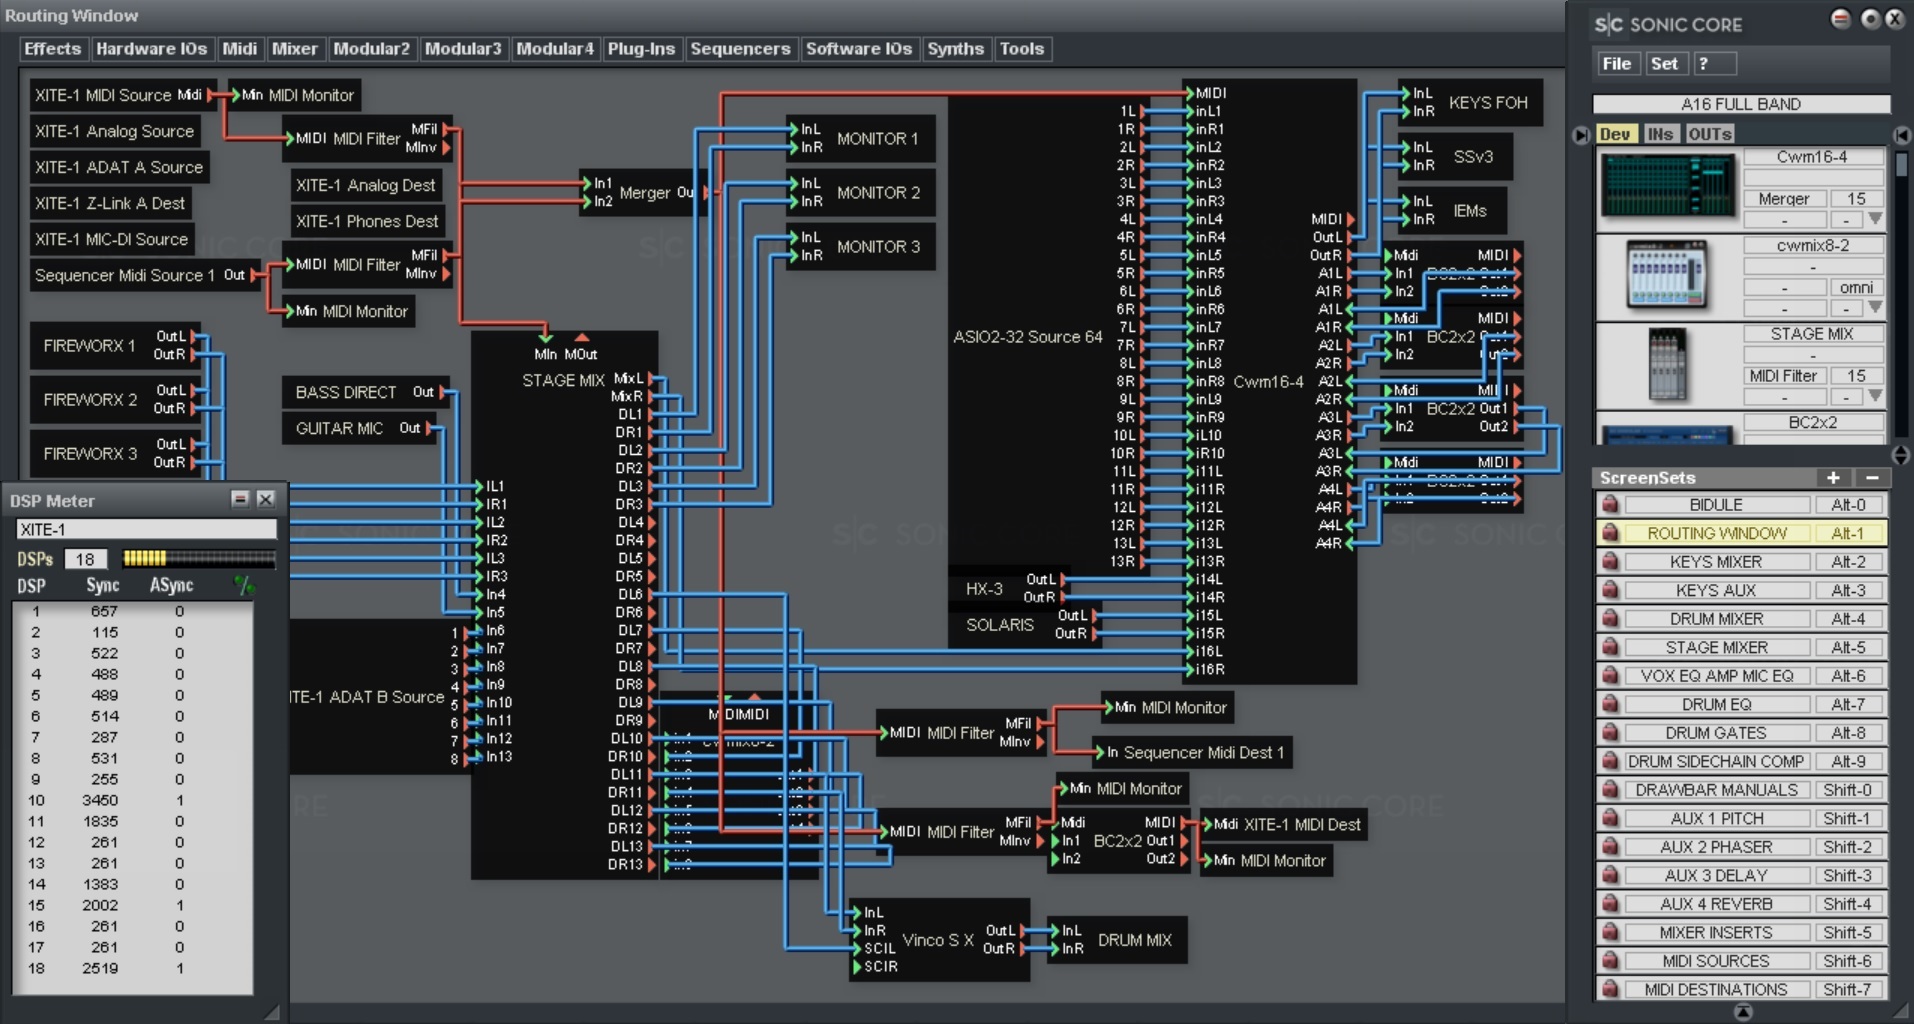Image resolution: width=1914 pixels, height=1024 pixels.
Task: Click the A16 FULL BAND project name field
Action: tap(1741, 104)
